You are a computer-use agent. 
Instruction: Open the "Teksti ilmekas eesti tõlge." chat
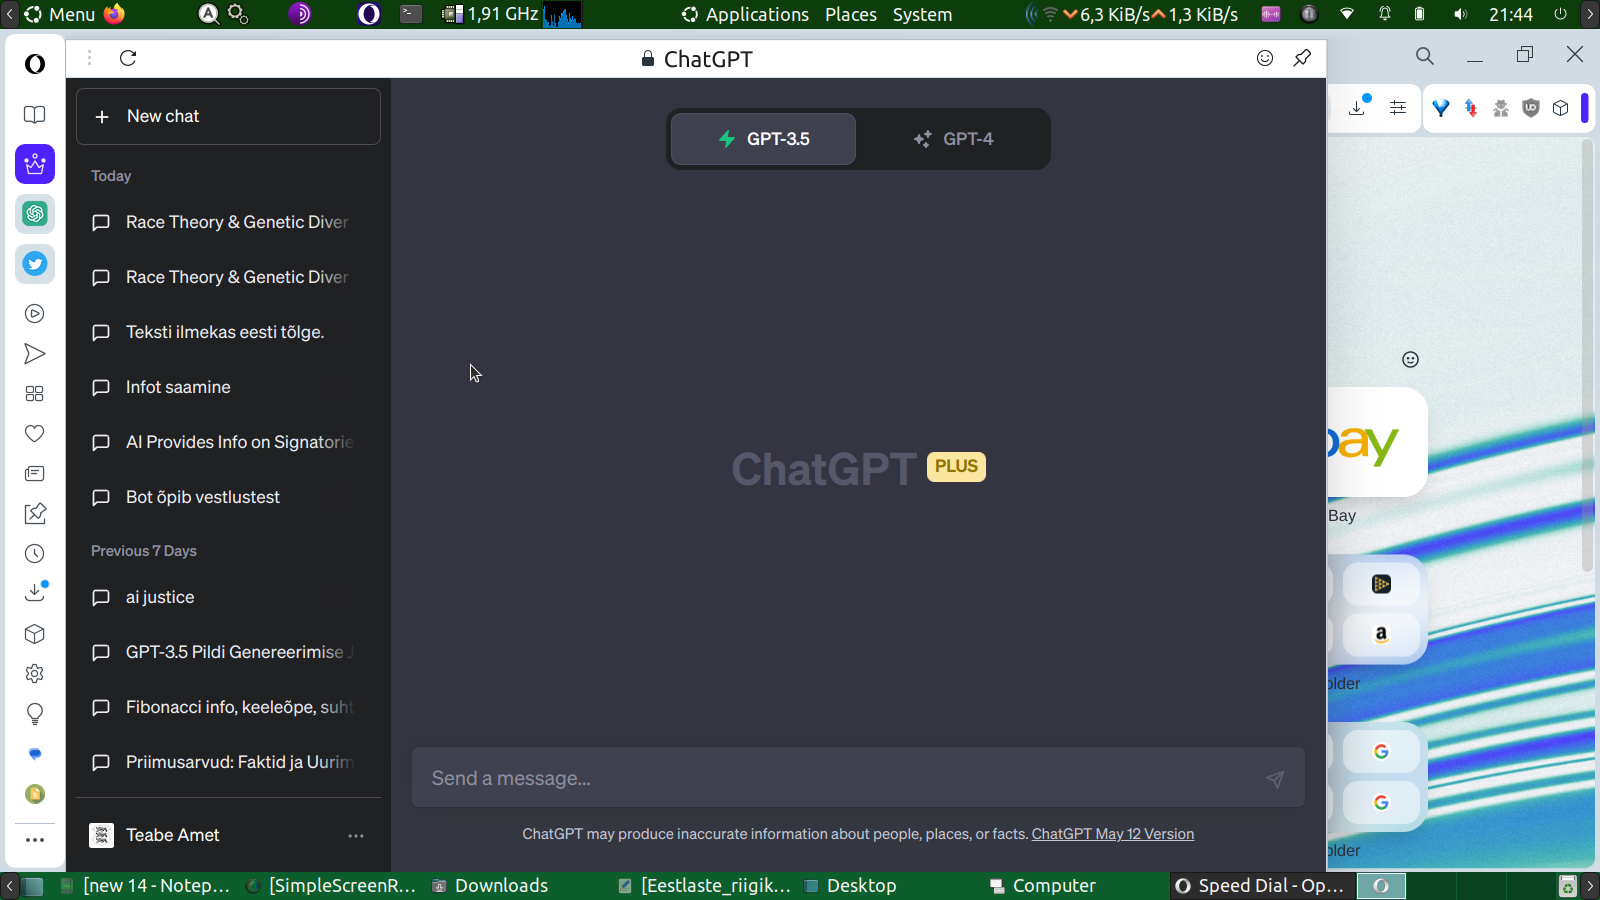click(x=228, y=332)
